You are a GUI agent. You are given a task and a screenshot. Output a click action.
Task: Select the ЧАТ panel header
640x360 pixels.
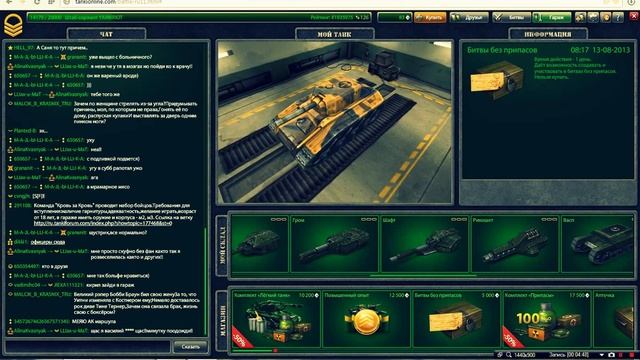click(x=106, y=34)
